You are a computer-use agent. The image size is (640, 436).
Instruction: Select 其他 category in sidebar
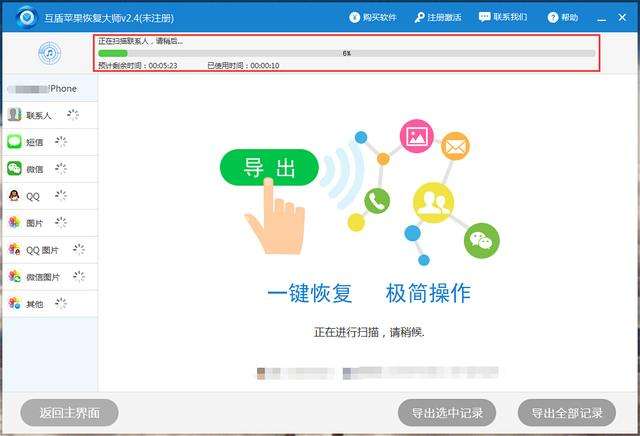coord(50,304)
